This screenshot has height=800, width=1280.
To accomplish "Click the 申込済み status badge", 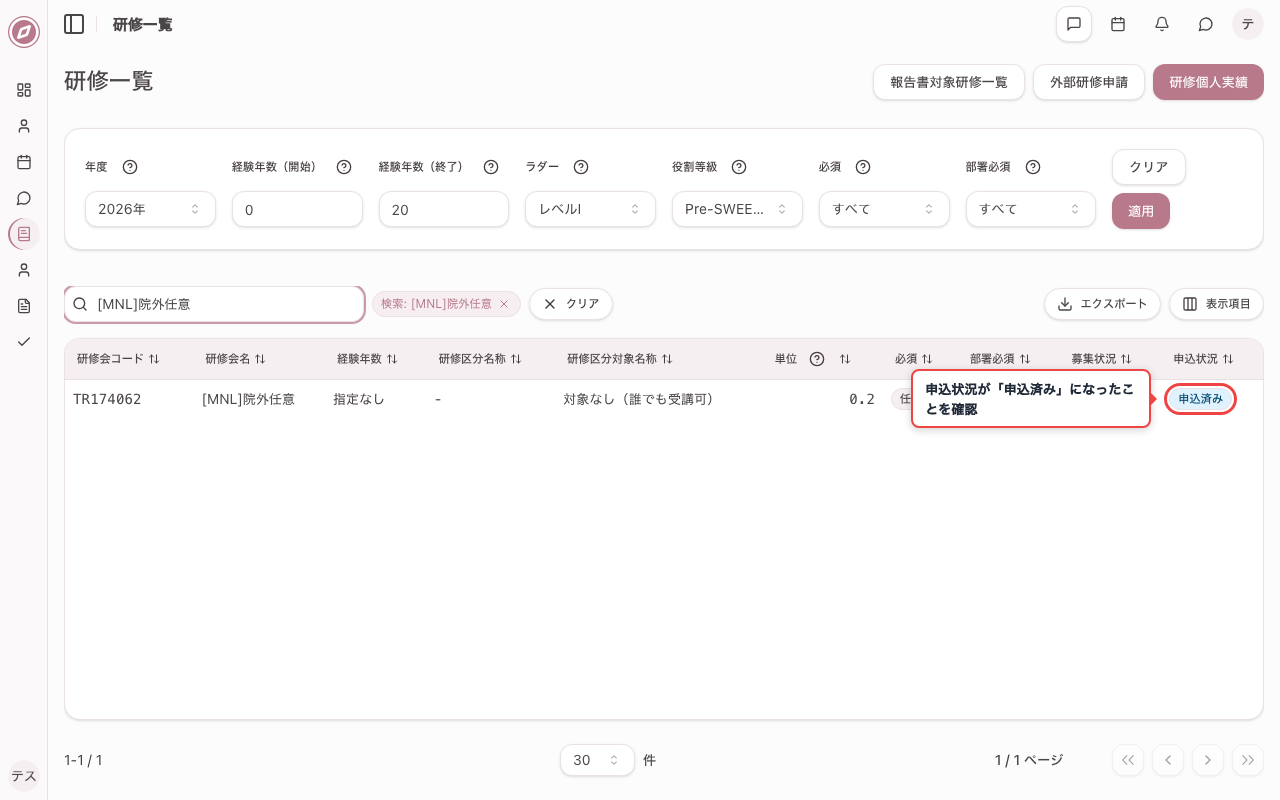I will (x=1200, y=399).
